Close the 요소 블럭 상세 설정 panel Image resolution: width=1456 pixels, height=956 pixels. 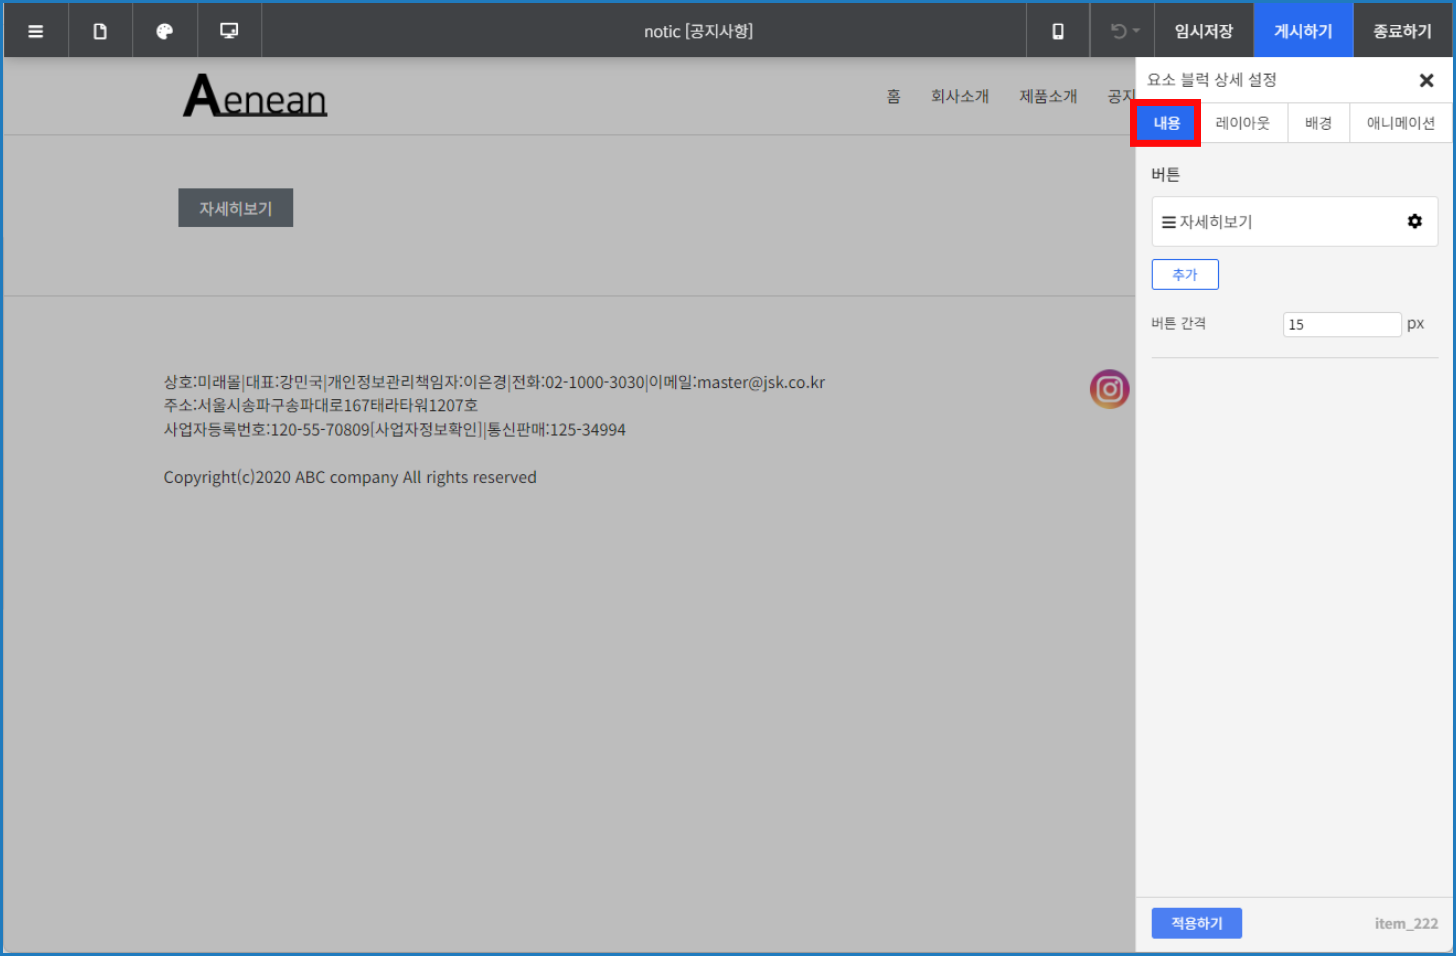[1426, 80]
